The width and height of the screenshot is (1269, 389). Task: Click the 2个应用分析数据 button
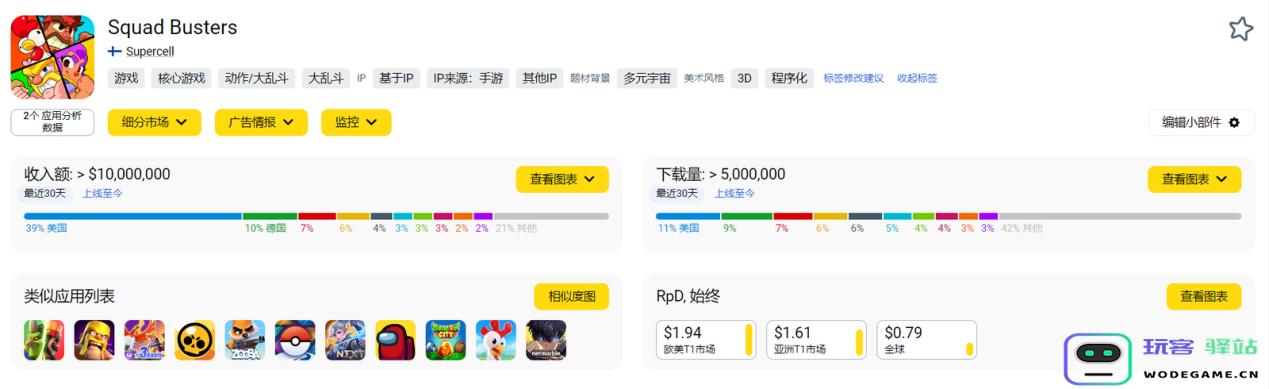coord(52,122)
